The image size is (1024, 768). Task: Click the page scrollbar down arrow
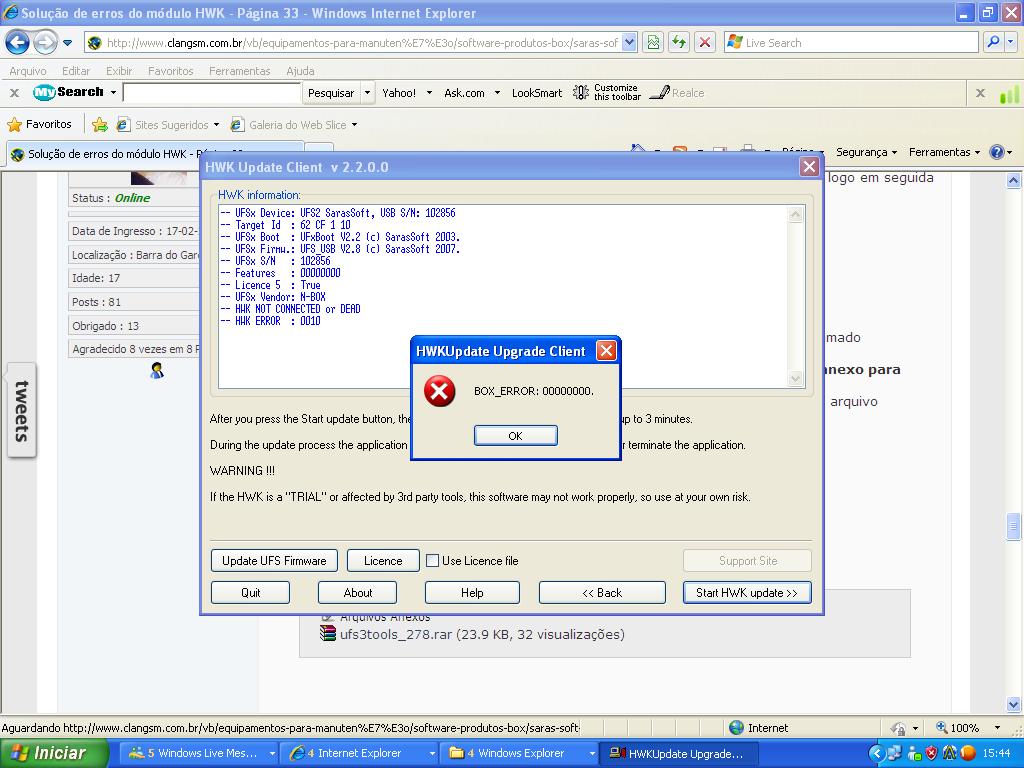[x=1013, y=704]
